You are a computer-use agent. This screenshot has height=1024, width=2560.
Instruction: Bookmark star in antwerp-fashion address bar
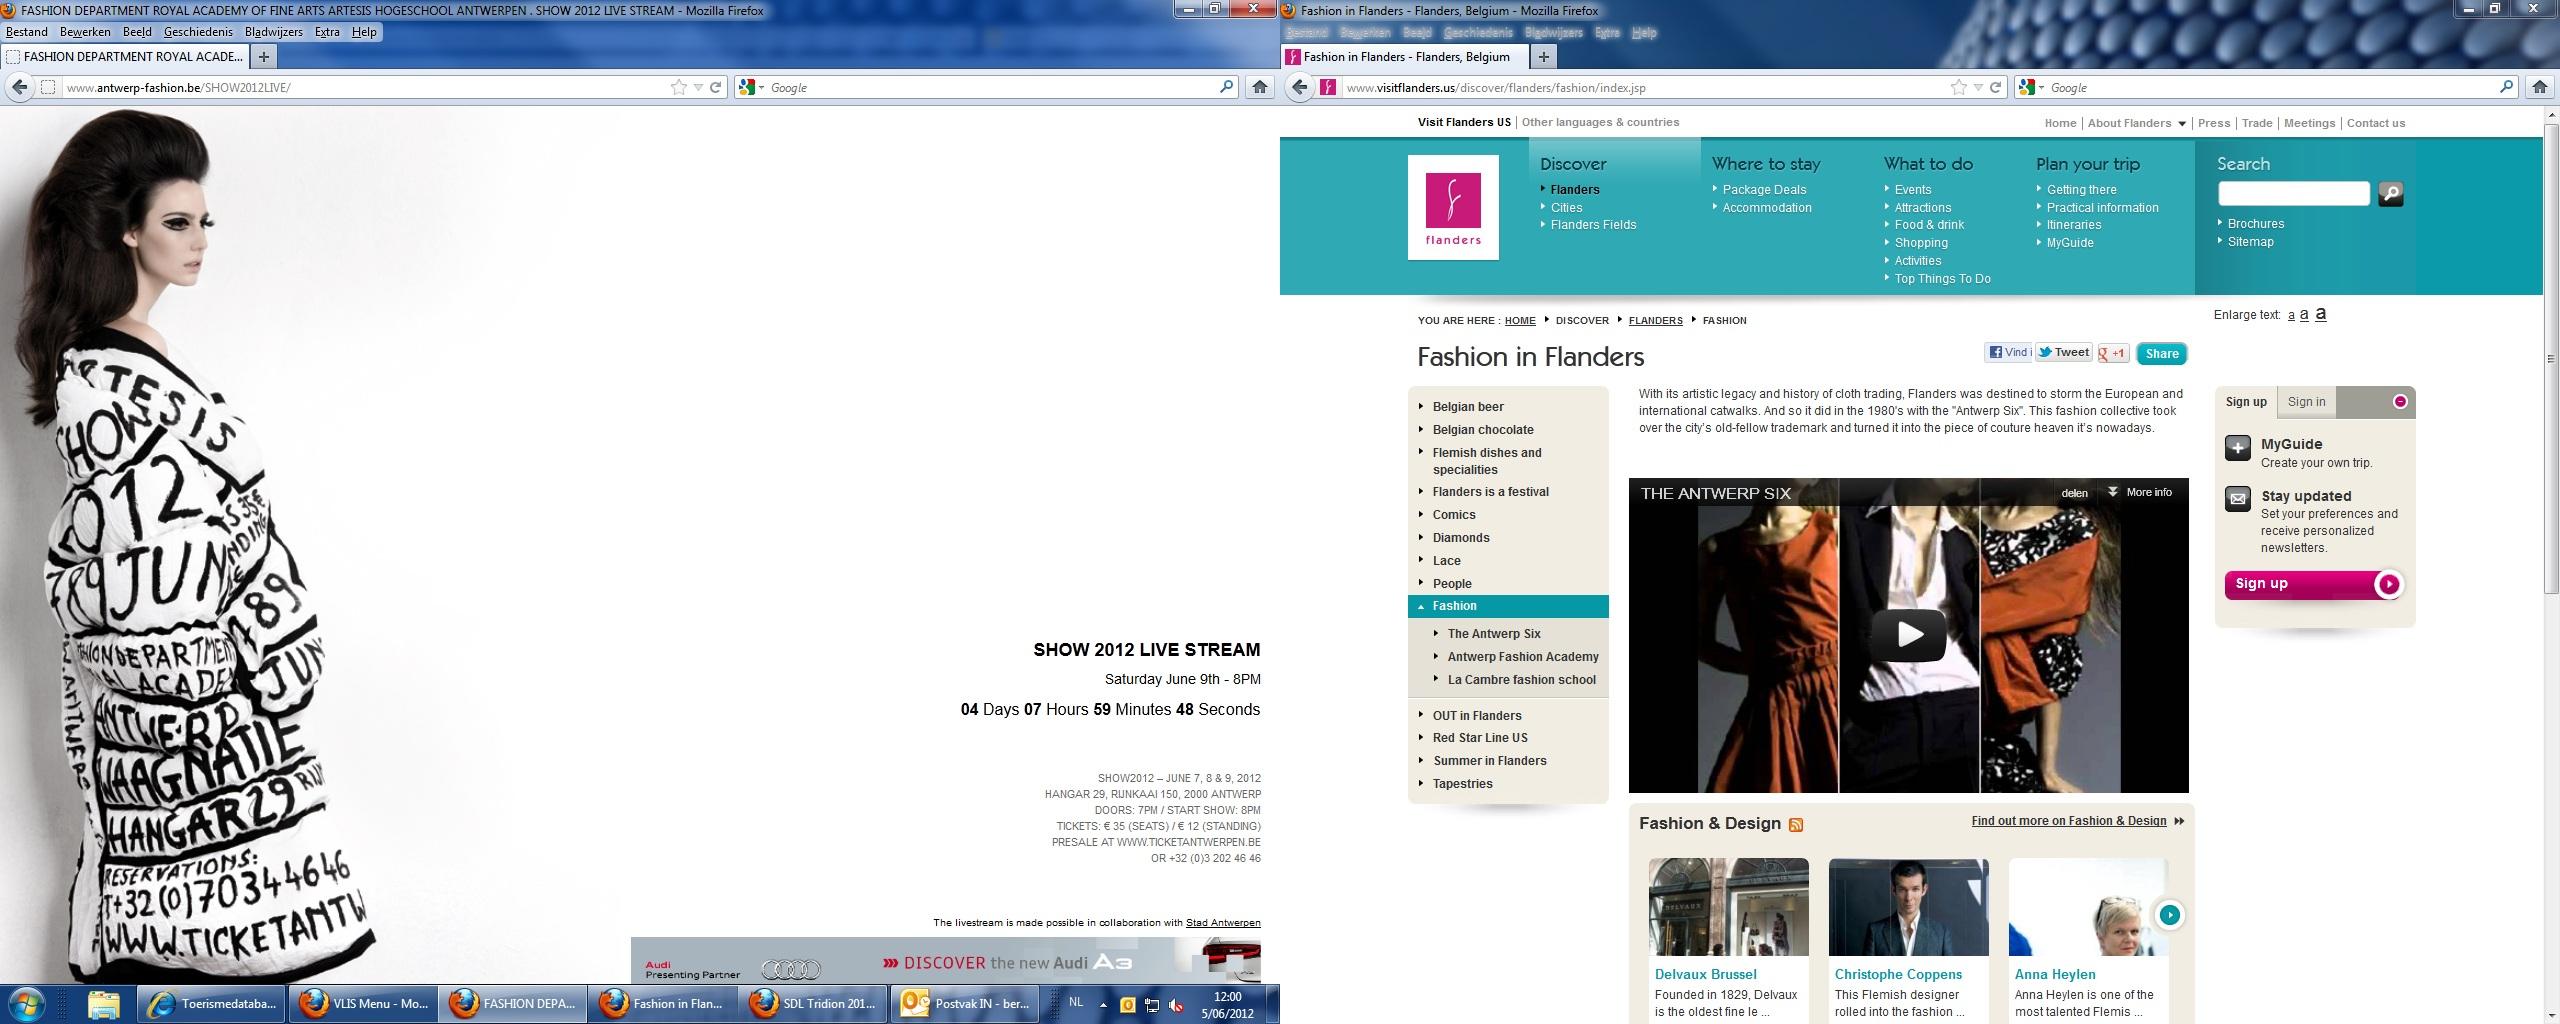[x=679, y=87]
